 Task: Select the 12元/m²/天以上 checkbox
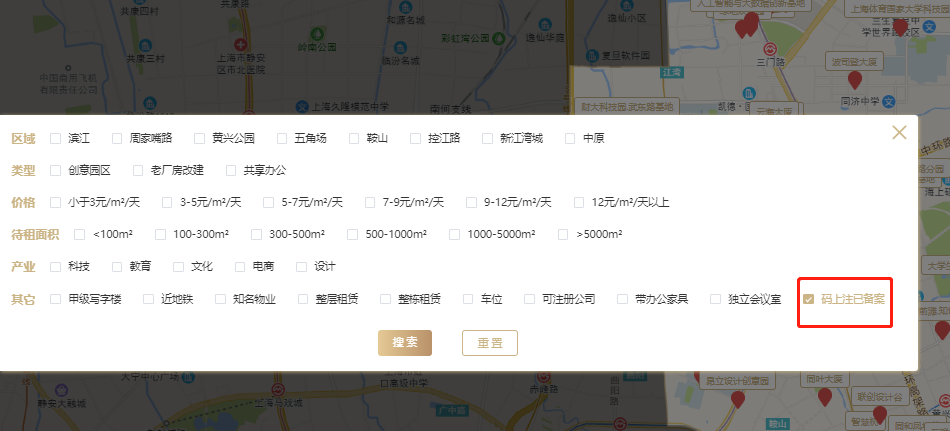[579, 202]
